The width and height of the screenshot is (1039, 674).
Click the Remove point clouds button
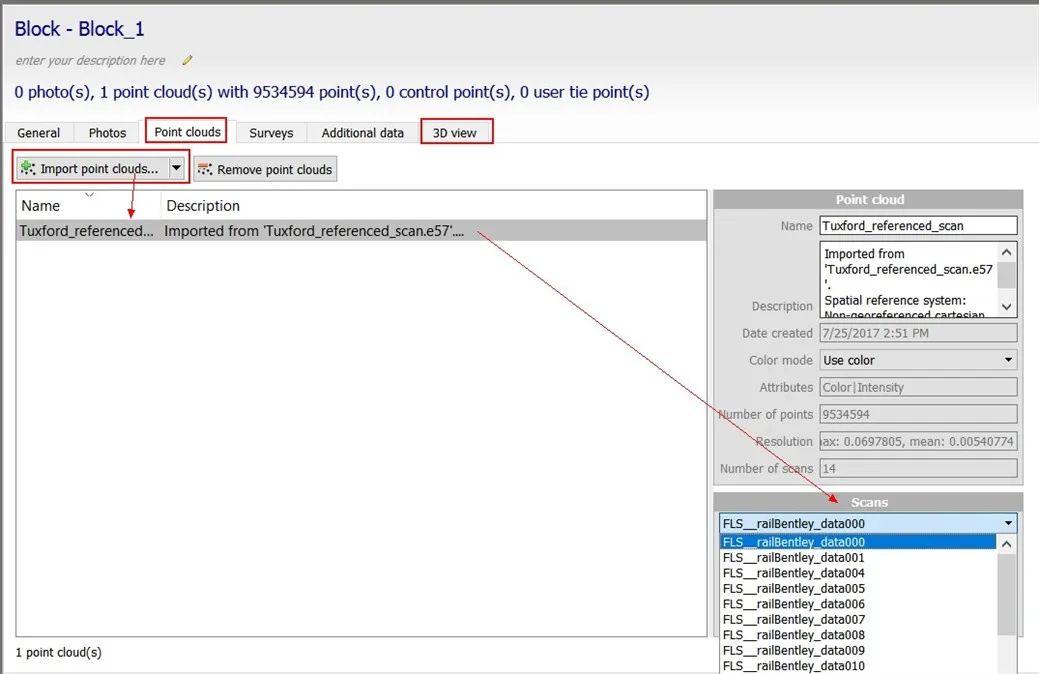265,169
